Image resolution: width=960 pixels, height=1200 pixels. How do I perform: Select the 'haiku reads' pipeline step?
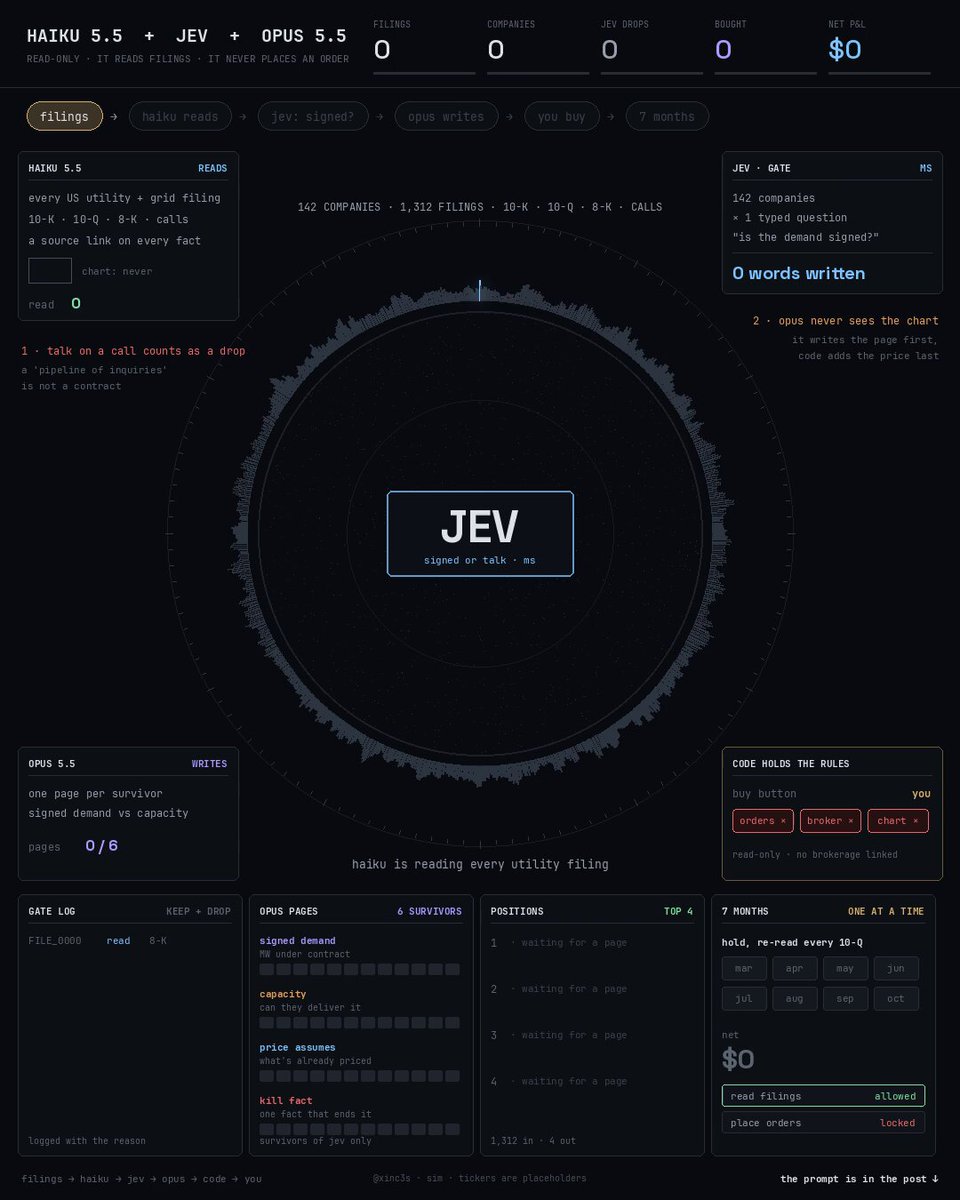[180, 117]
